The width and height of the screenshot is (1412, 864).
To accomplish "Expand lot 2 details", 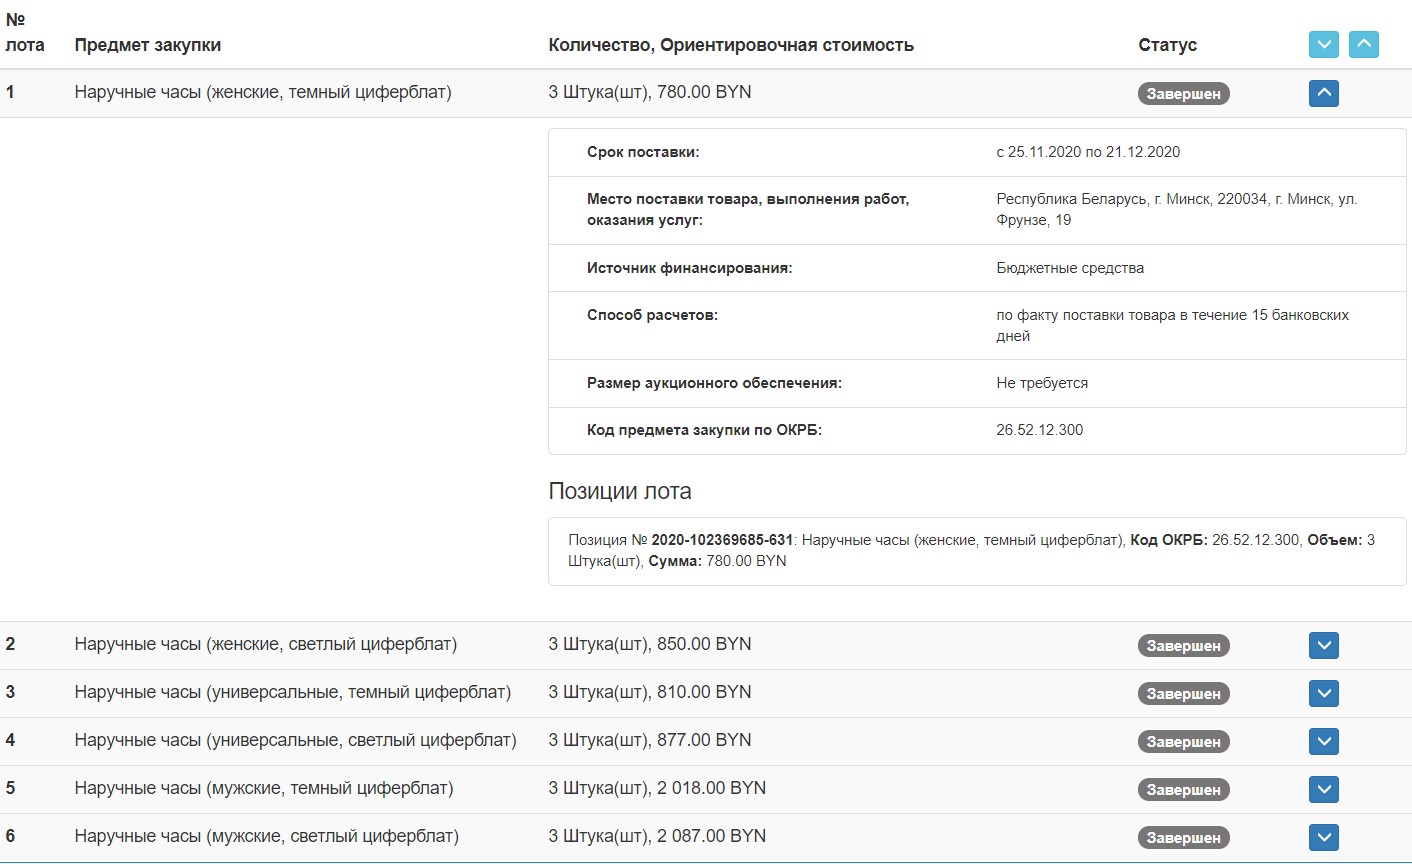I will point(1323,645).
